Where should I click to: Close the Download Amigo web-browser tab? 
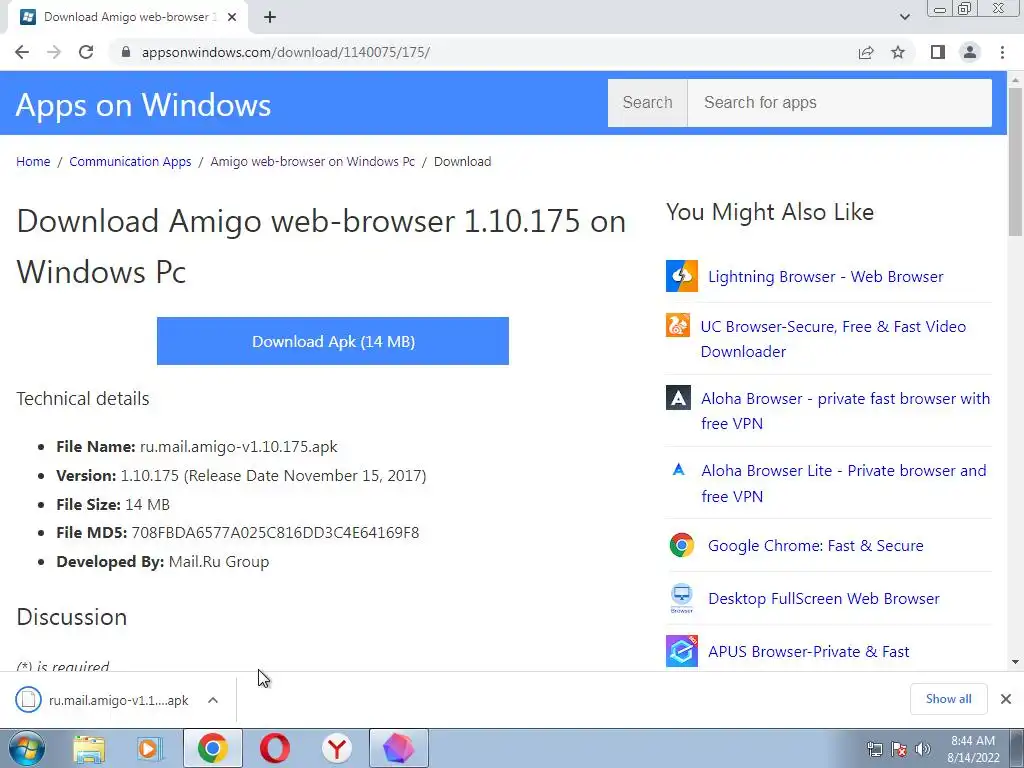[x=232, y=17]
